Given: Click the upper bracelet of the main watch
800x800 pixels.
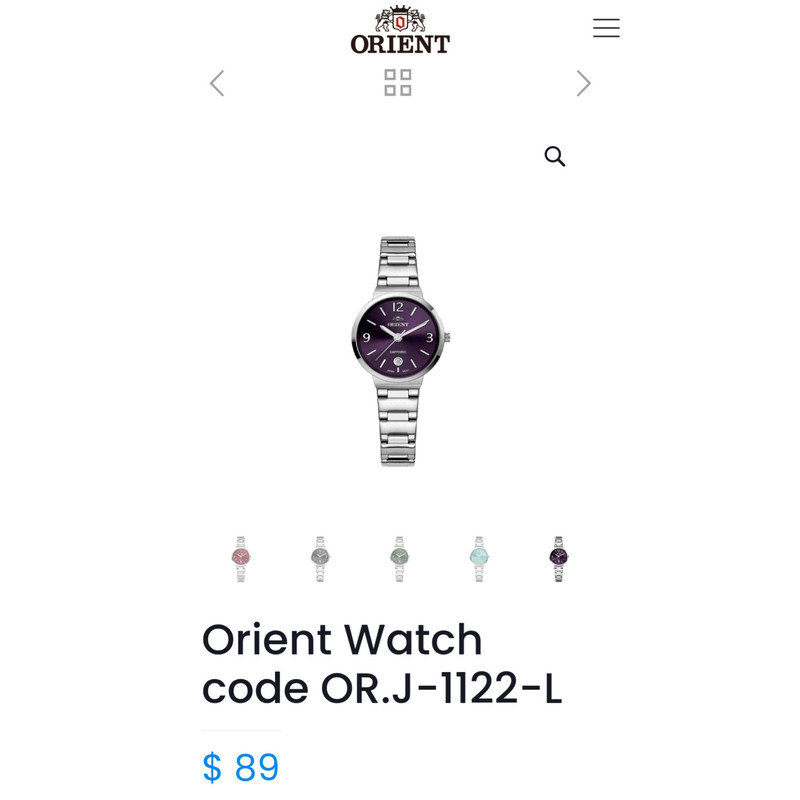Looking at the screenshot, I should (x=398, y=263).
